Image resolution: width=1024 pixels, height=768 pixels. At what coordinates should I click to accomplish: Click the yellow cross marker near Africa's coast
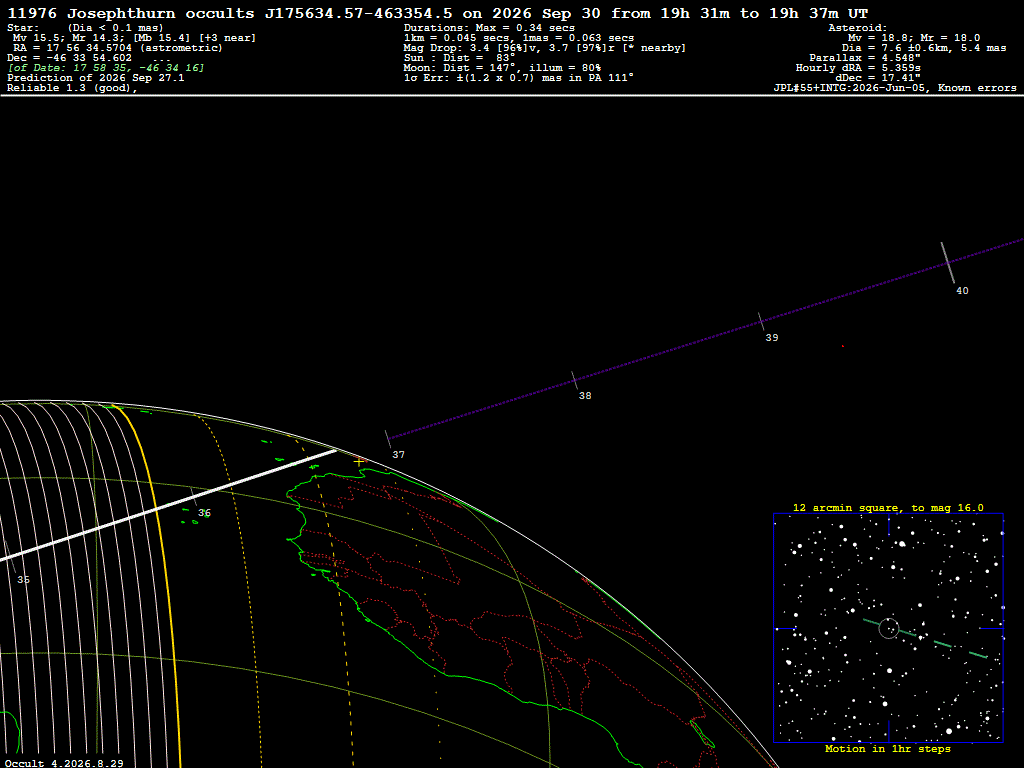[359, 462]
